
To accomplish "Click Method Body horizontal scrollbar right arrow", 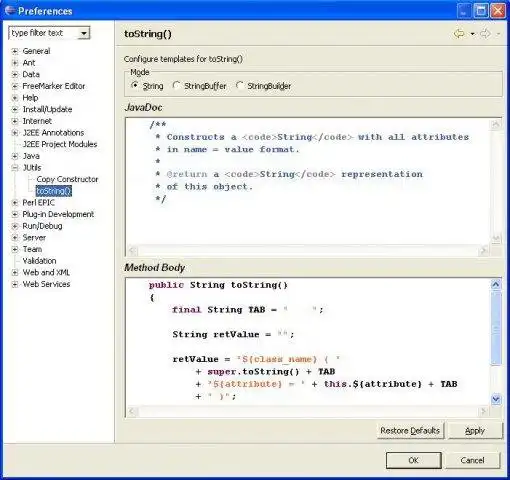I will click(483, 411).
